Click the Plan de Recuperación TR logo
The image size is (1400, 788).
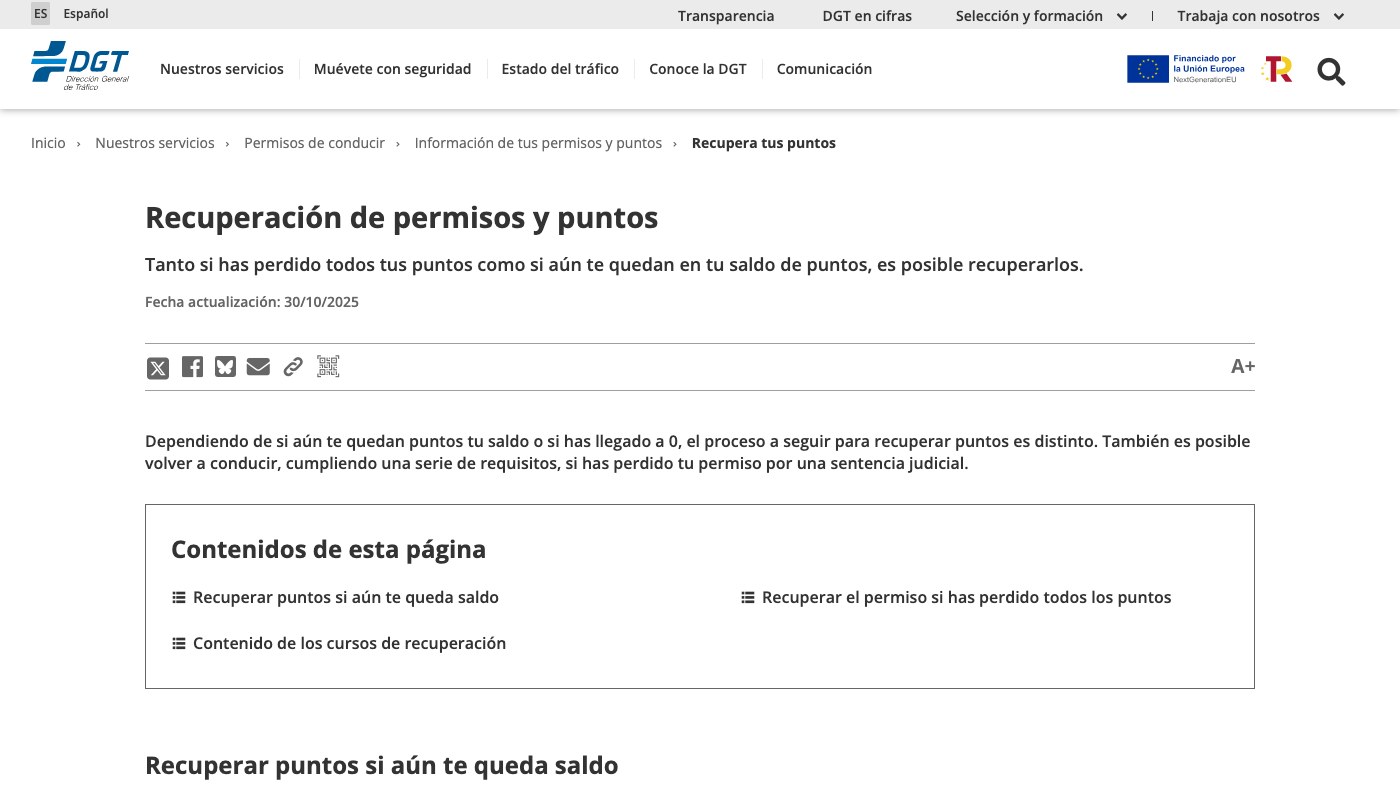coord(1278,69)
